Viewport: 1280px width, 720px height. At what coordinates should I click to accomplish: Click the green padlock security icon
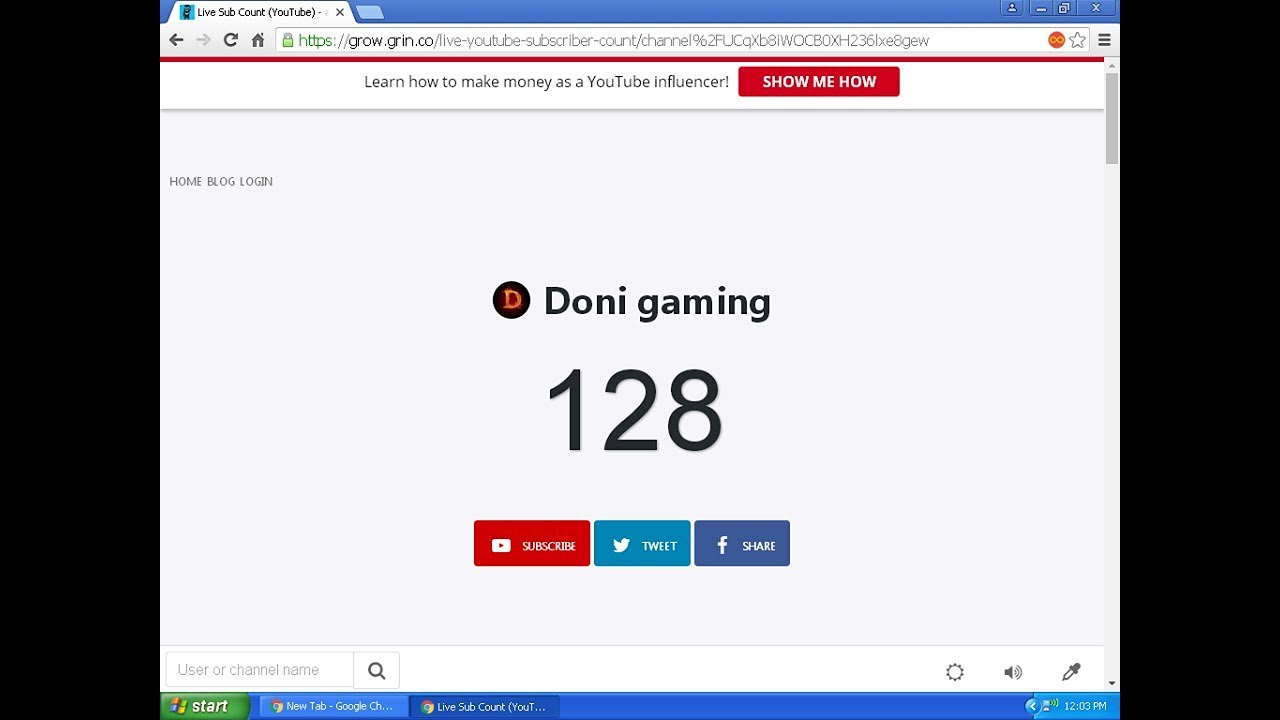[x=288, y=40]
